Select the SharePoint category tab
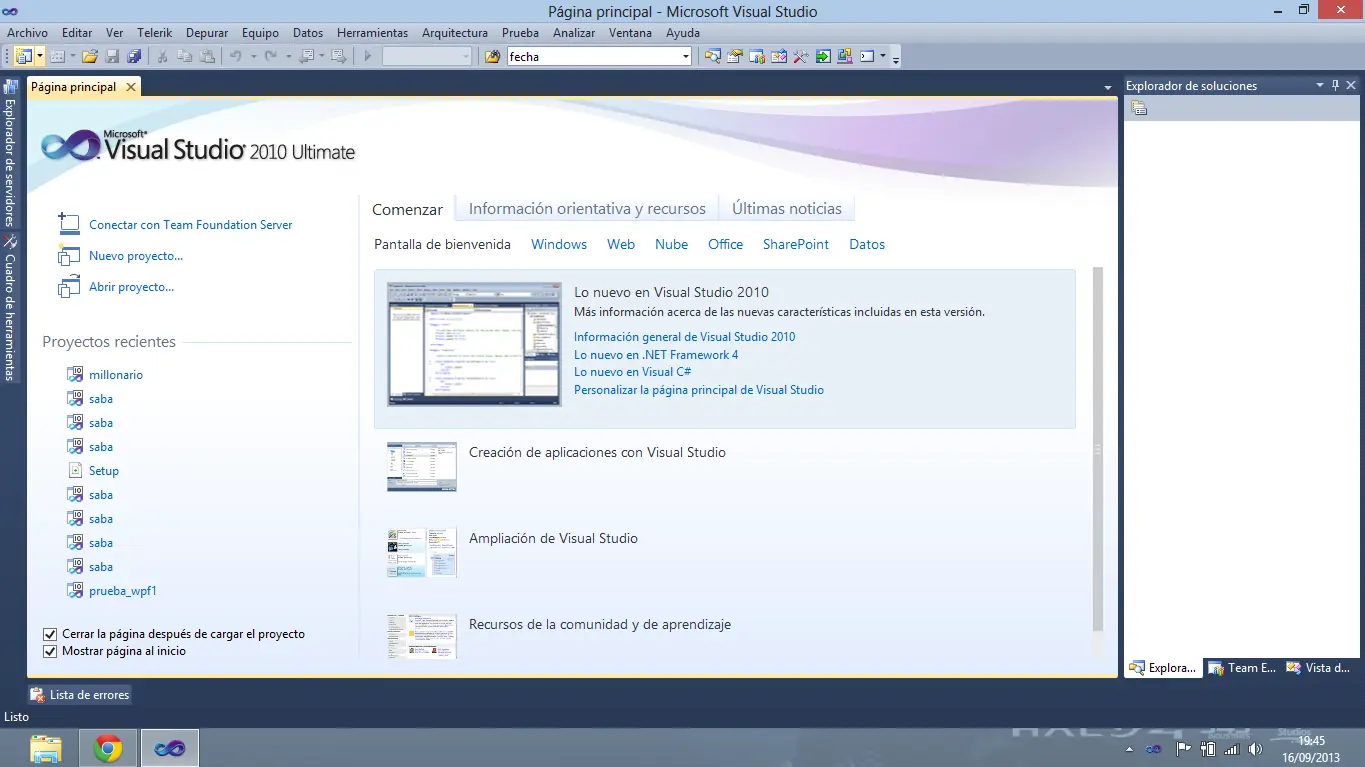This screenshot has width=1365, height=767. click(796, 244)
